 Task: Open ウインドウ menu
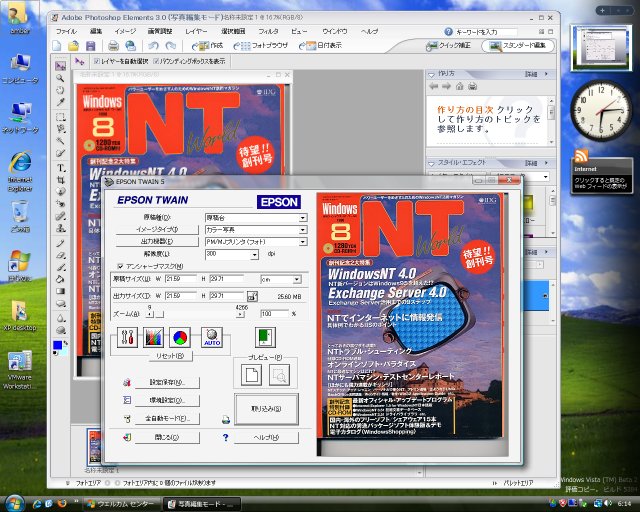pyautogui.click(x=335, y=31)
